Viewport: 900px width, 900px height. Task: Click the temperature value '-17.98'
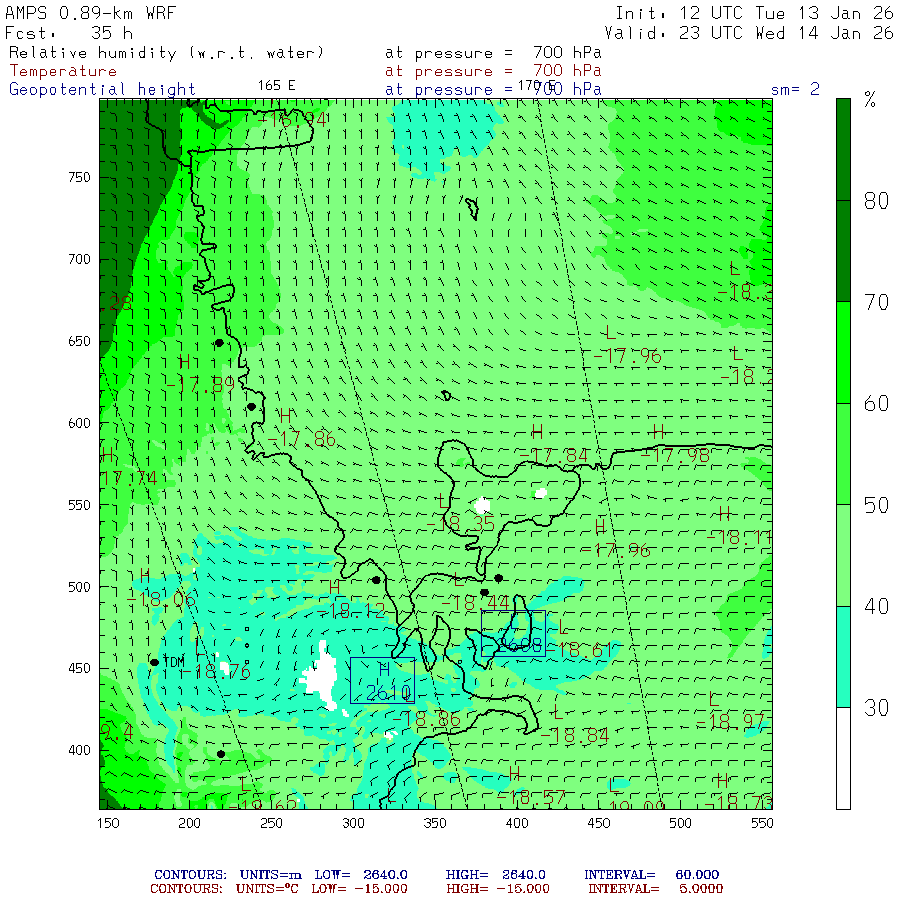676,456
